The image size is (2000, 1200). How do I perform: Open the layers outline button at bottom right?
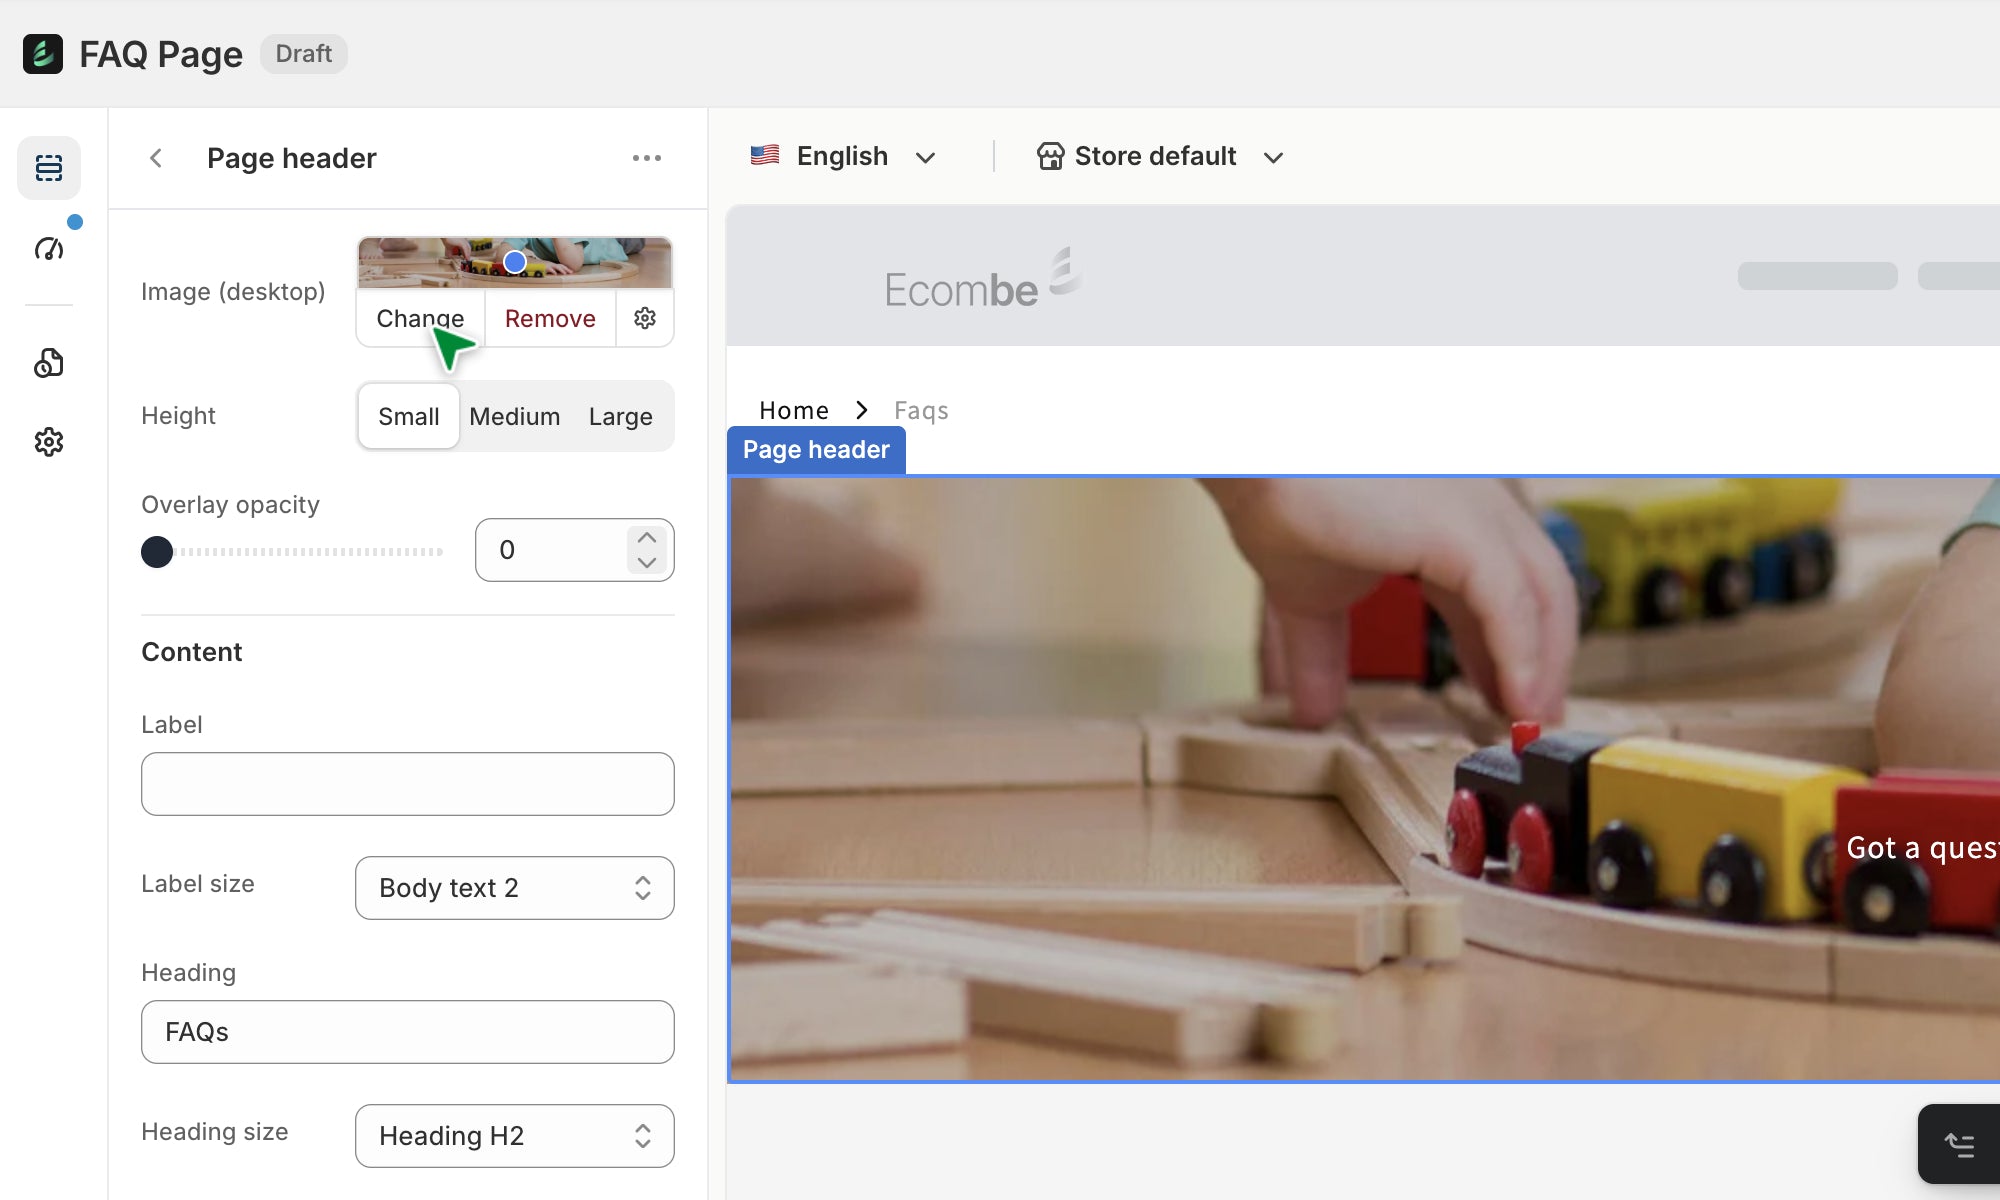pos(1958,1145)
